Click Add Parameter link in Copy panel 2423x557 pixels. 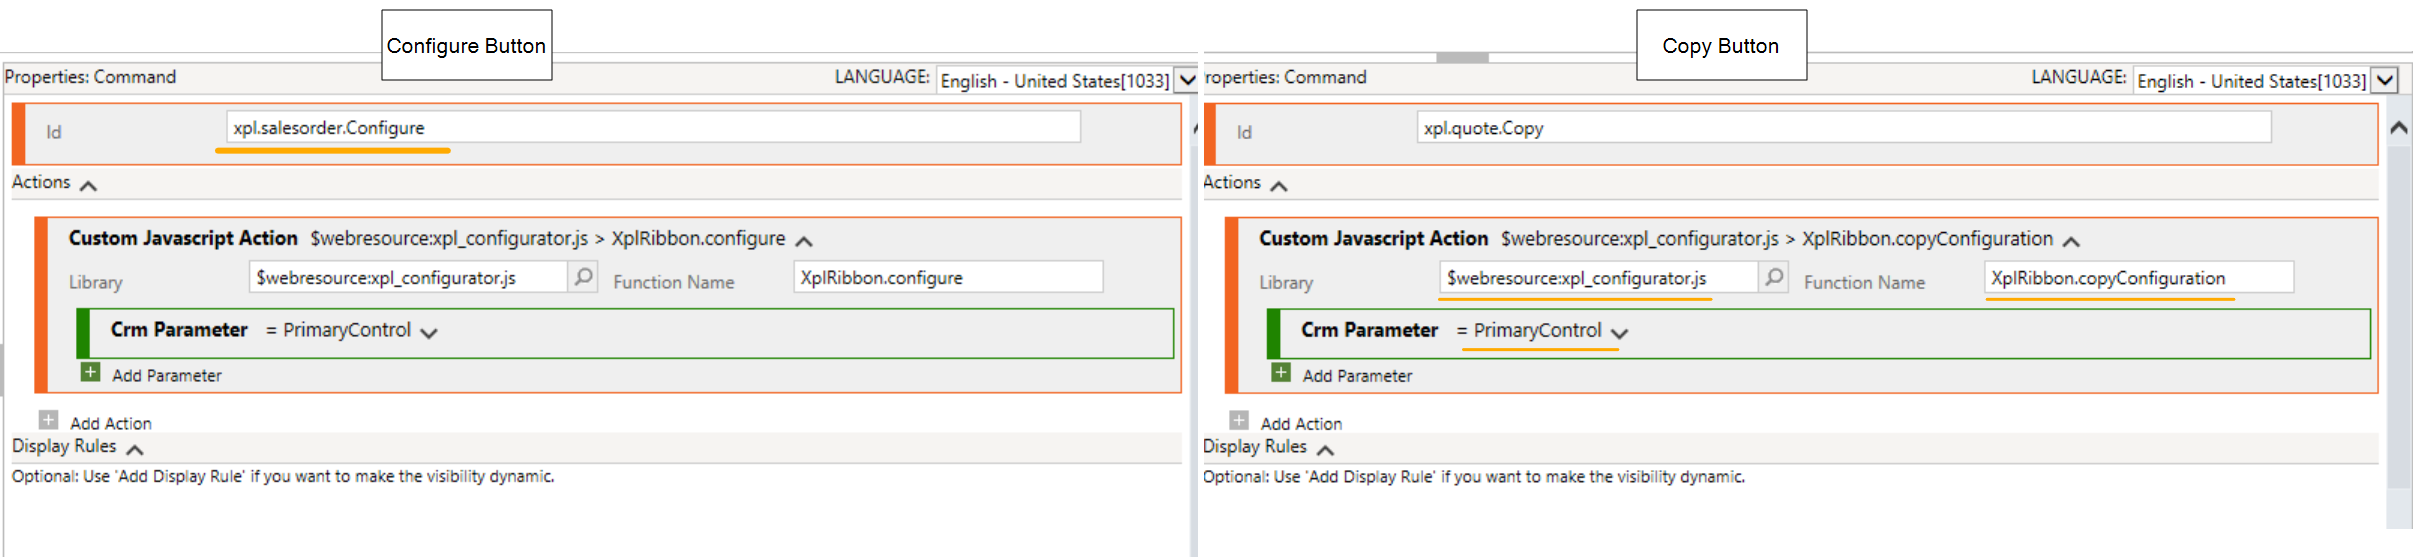click(1357, 375)
